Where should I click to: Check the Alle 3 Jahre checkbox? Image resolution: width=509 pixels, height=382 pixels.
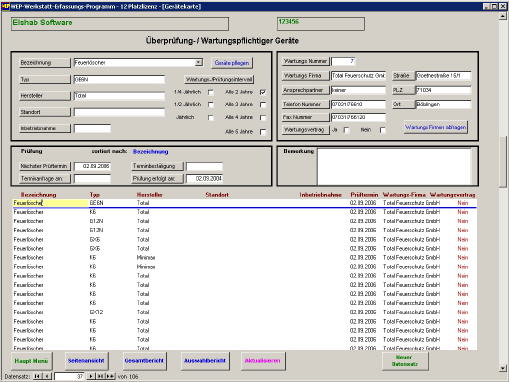point(263,104)
